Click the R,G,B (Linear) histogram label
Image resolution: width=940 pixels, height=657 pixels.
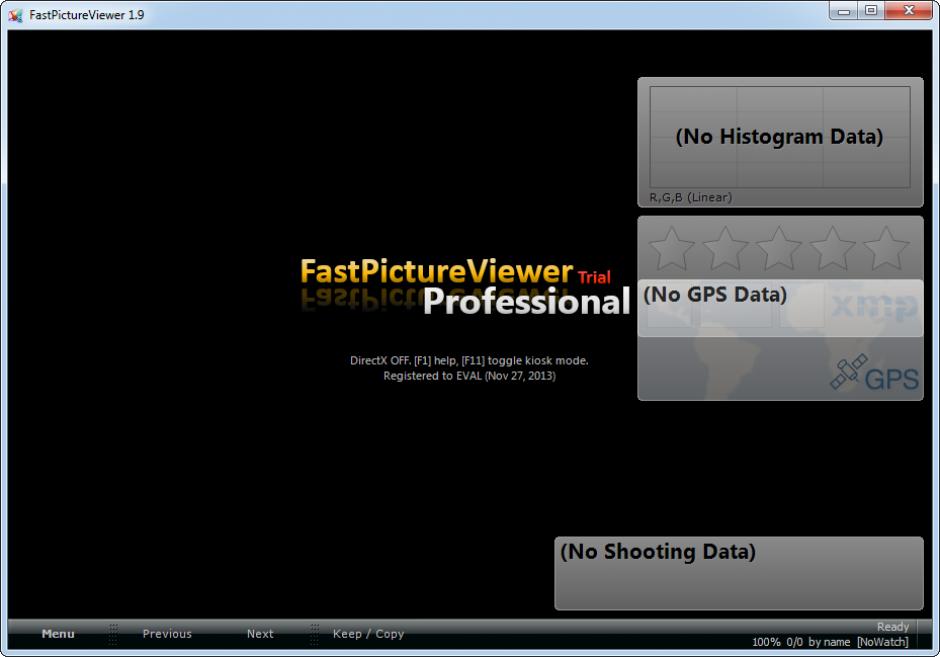pos(691,197)
